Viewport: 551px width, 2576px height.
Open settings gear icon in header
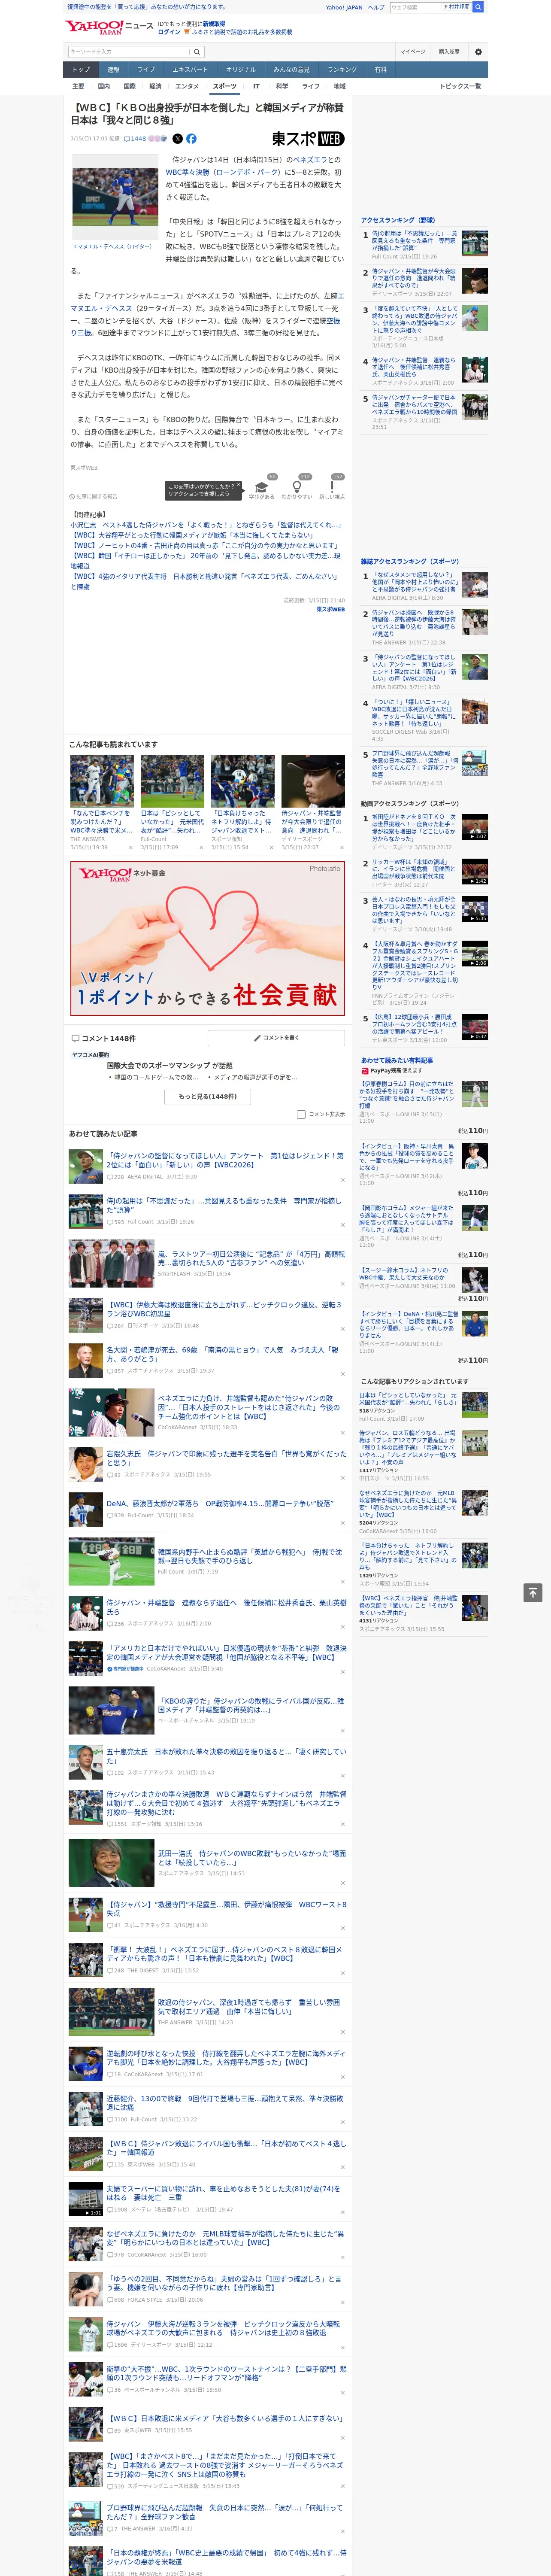[x=478, y=52]
